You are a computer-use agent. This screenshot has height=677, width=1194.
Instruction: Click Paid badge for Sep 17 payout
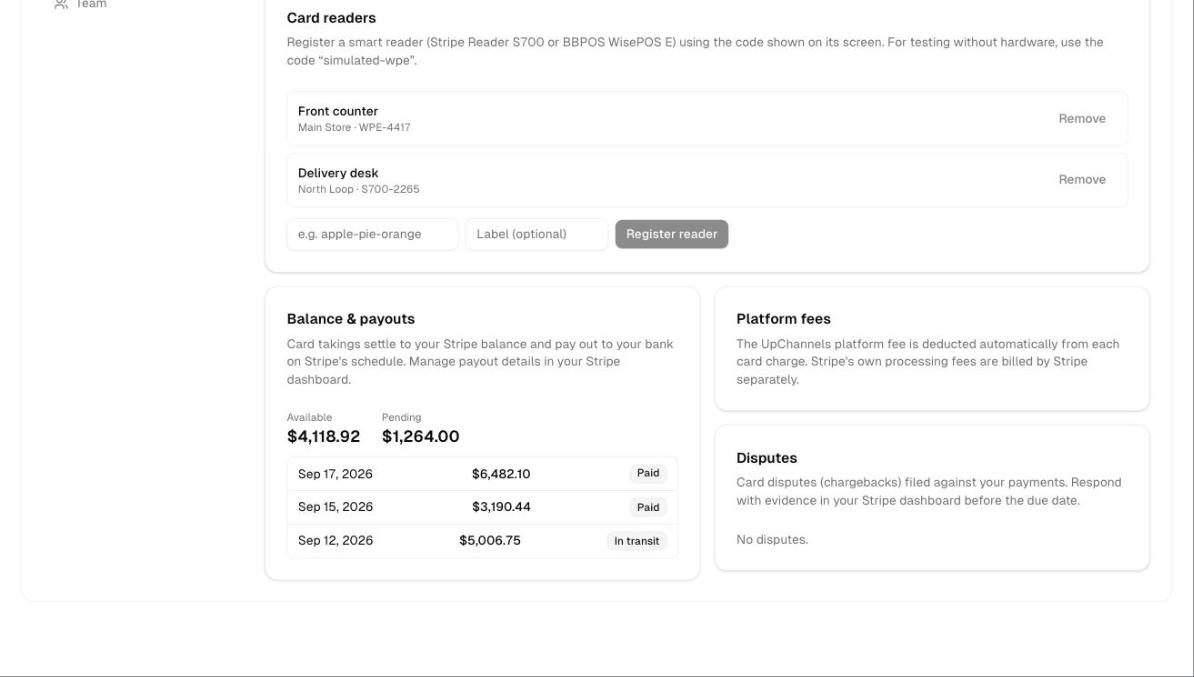pos(648,474)
